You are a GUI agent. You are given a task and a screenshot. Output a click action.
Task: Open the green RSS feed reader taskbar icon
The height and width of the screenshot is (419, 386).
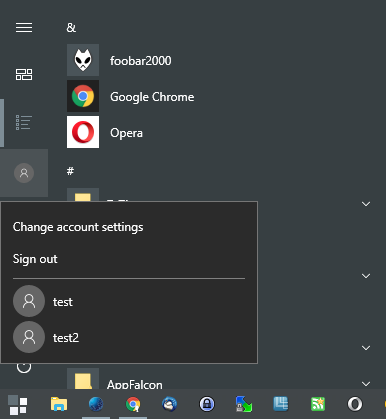(x=318, y=404)
